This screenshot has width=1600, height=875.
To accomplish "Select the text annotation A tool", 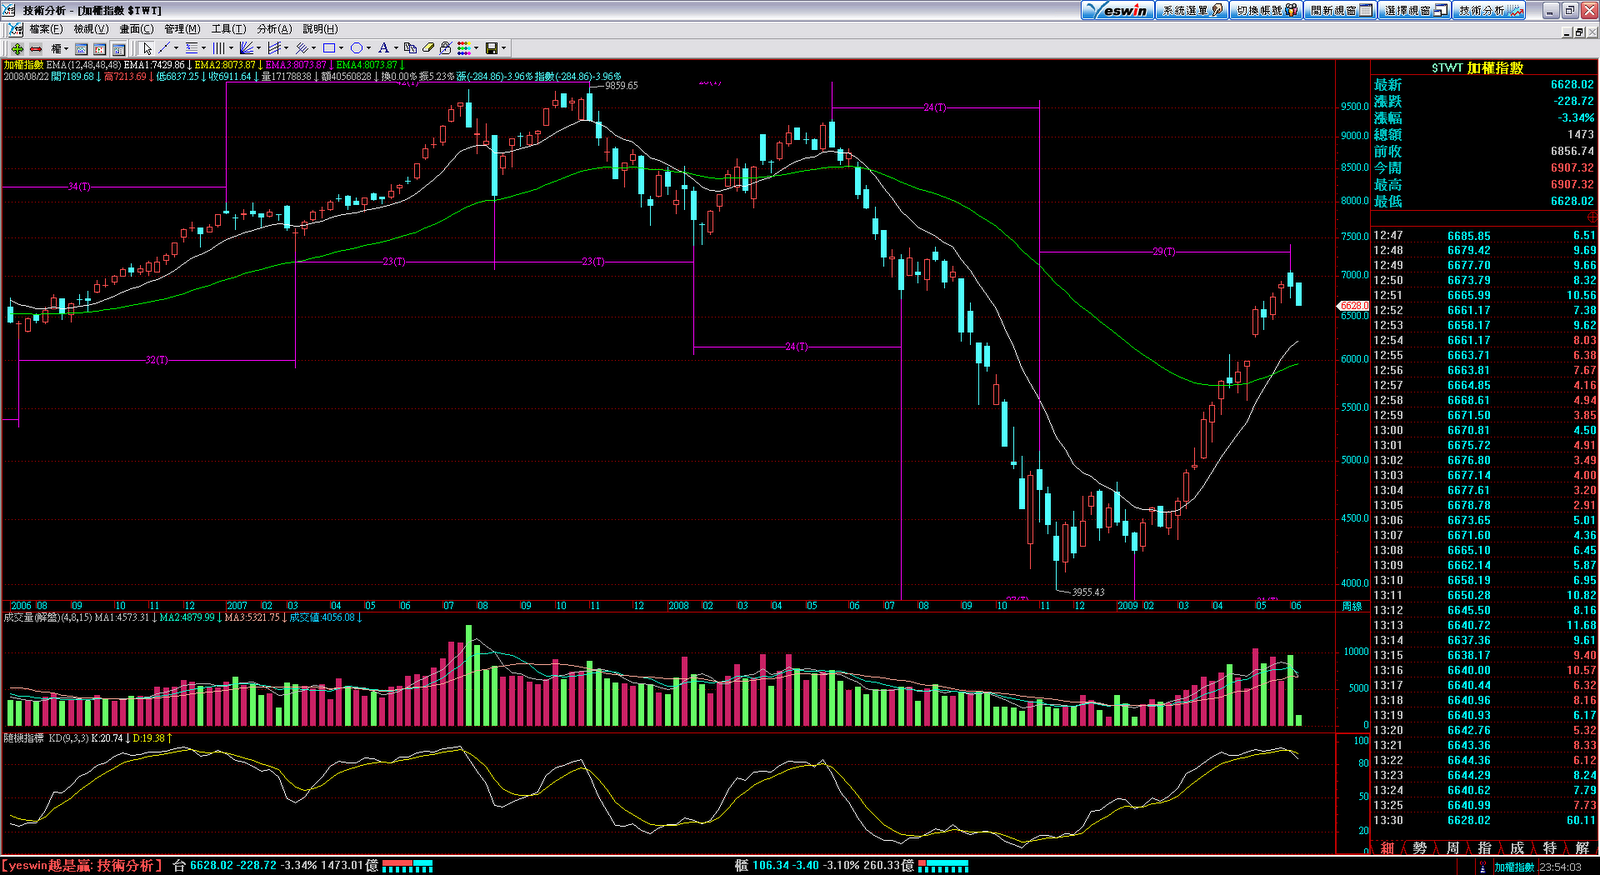I will click(383, 48).
